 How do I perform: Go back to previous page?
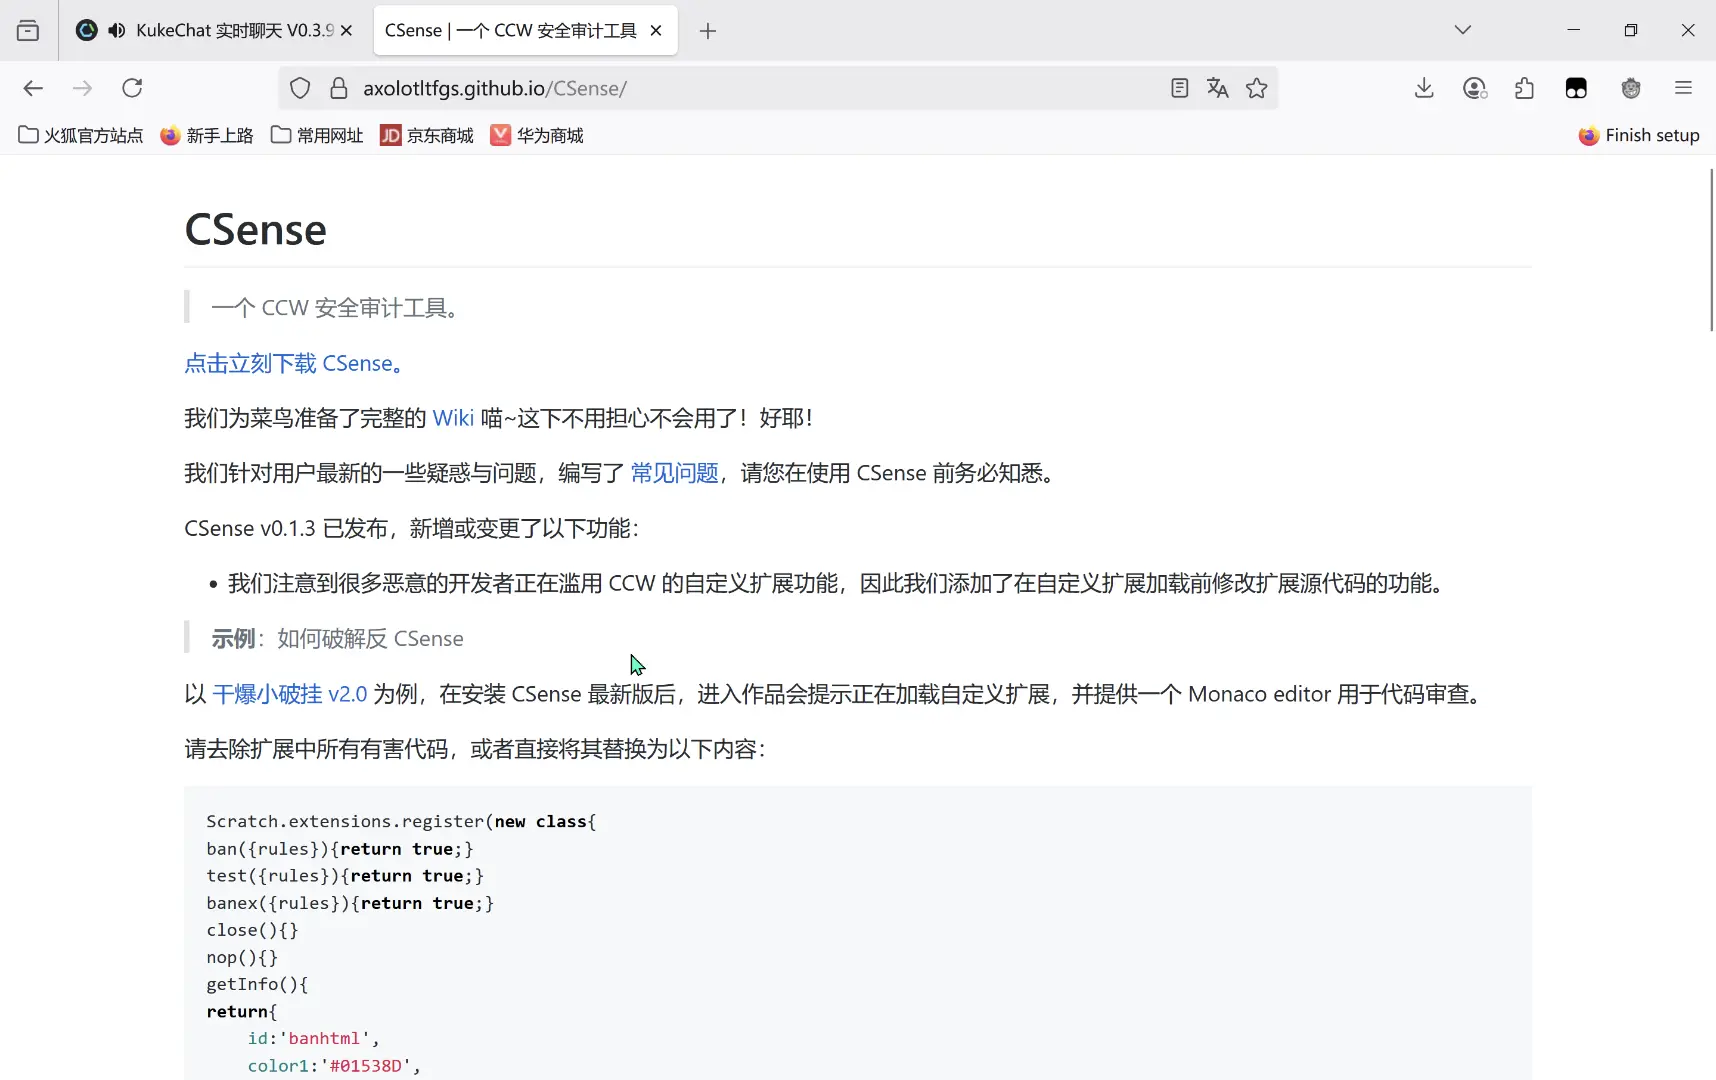tap(33, 88)
